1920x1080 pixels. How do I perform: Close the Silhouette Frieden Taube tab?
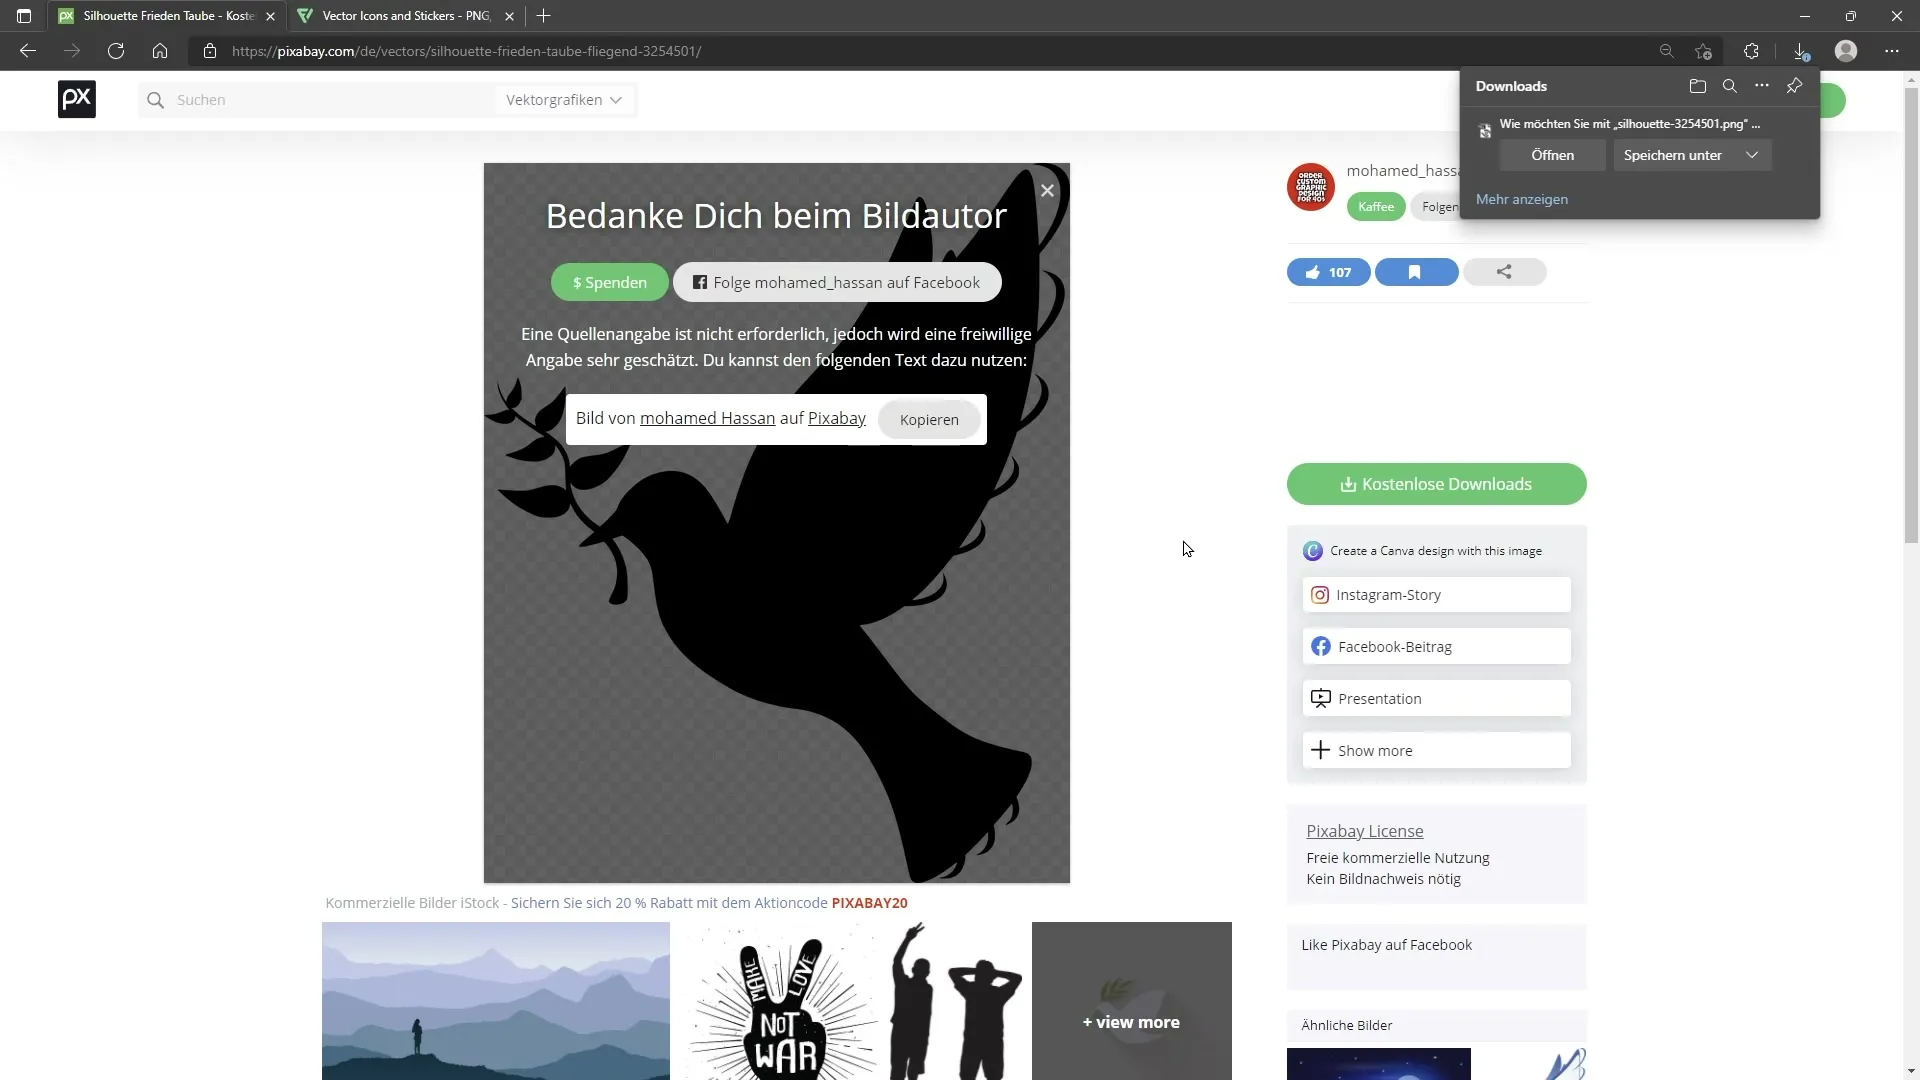point(270,16)
